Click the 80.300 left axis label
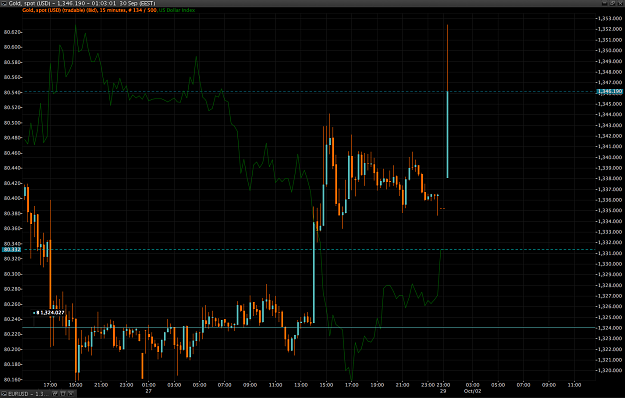Screen dimensions: 625x398 tap(12, 274)
